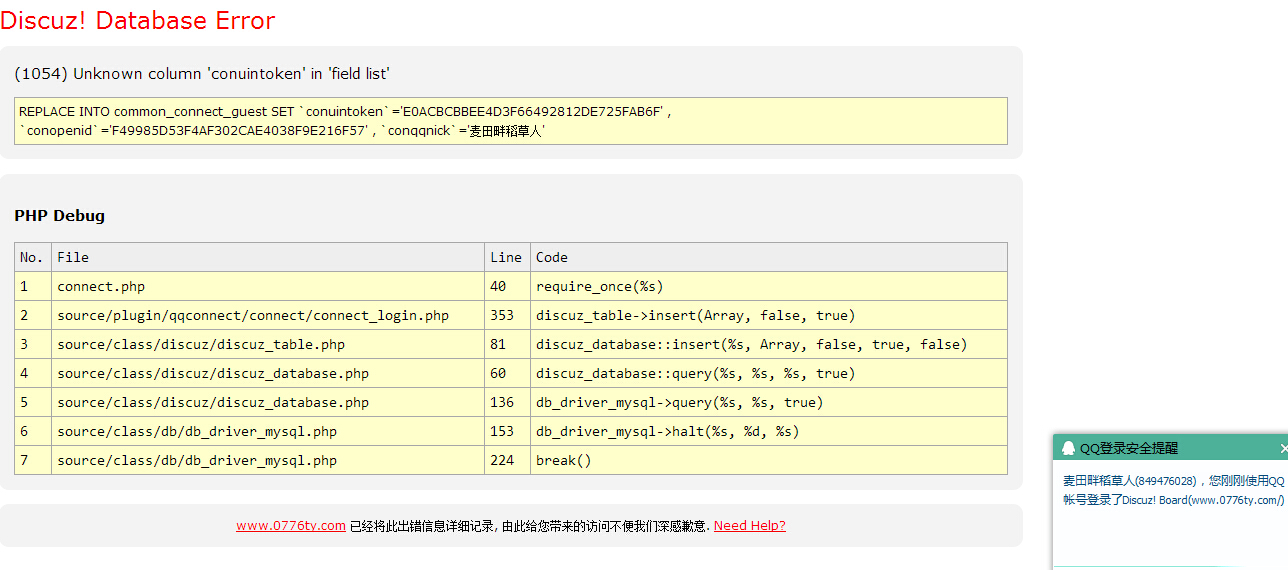
Task: Close the QQ login security reminder popup
Action: click(x=1283, y=449)
